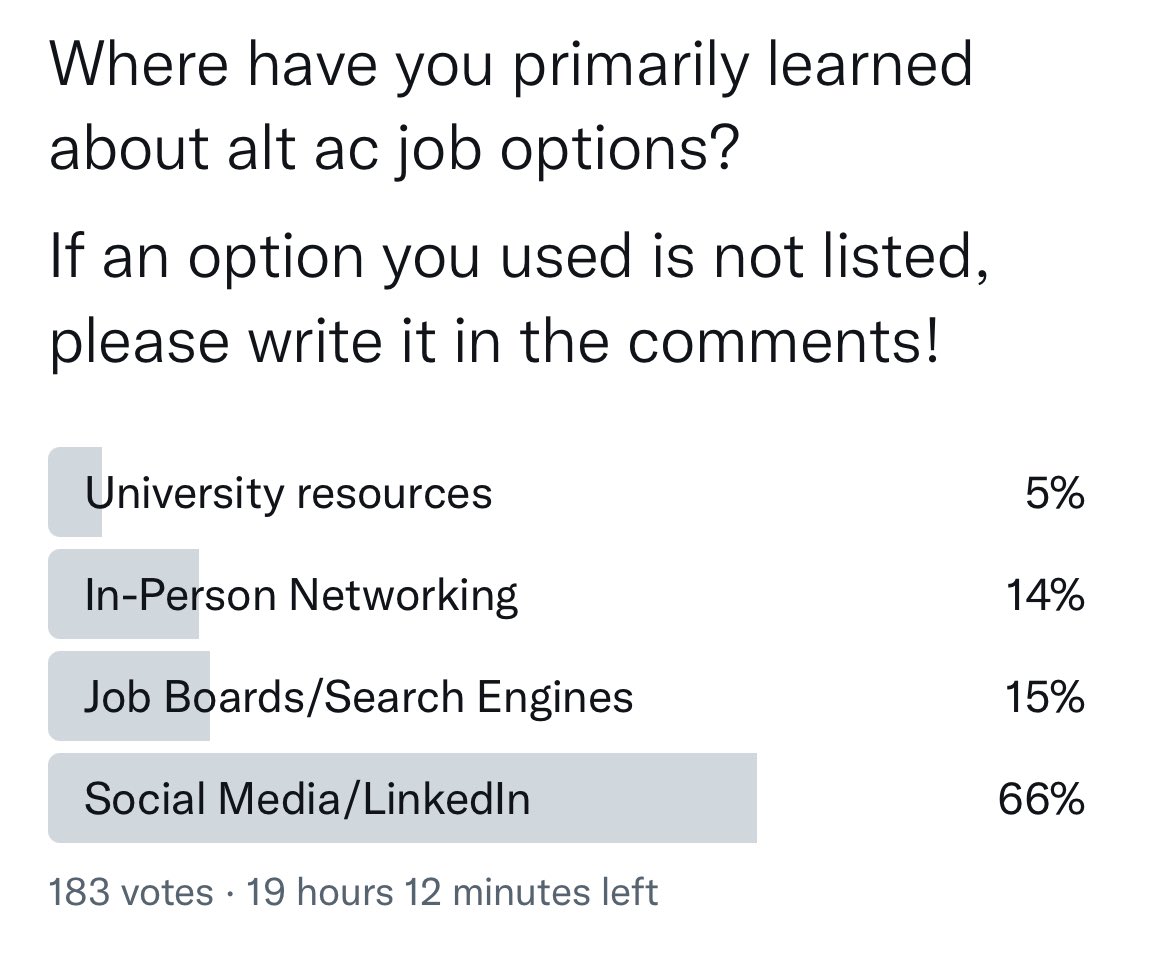This screenshot has height=960, width=1170.
Task: Click the line 'Where have you primarily learned'
Action: (511, 67)
